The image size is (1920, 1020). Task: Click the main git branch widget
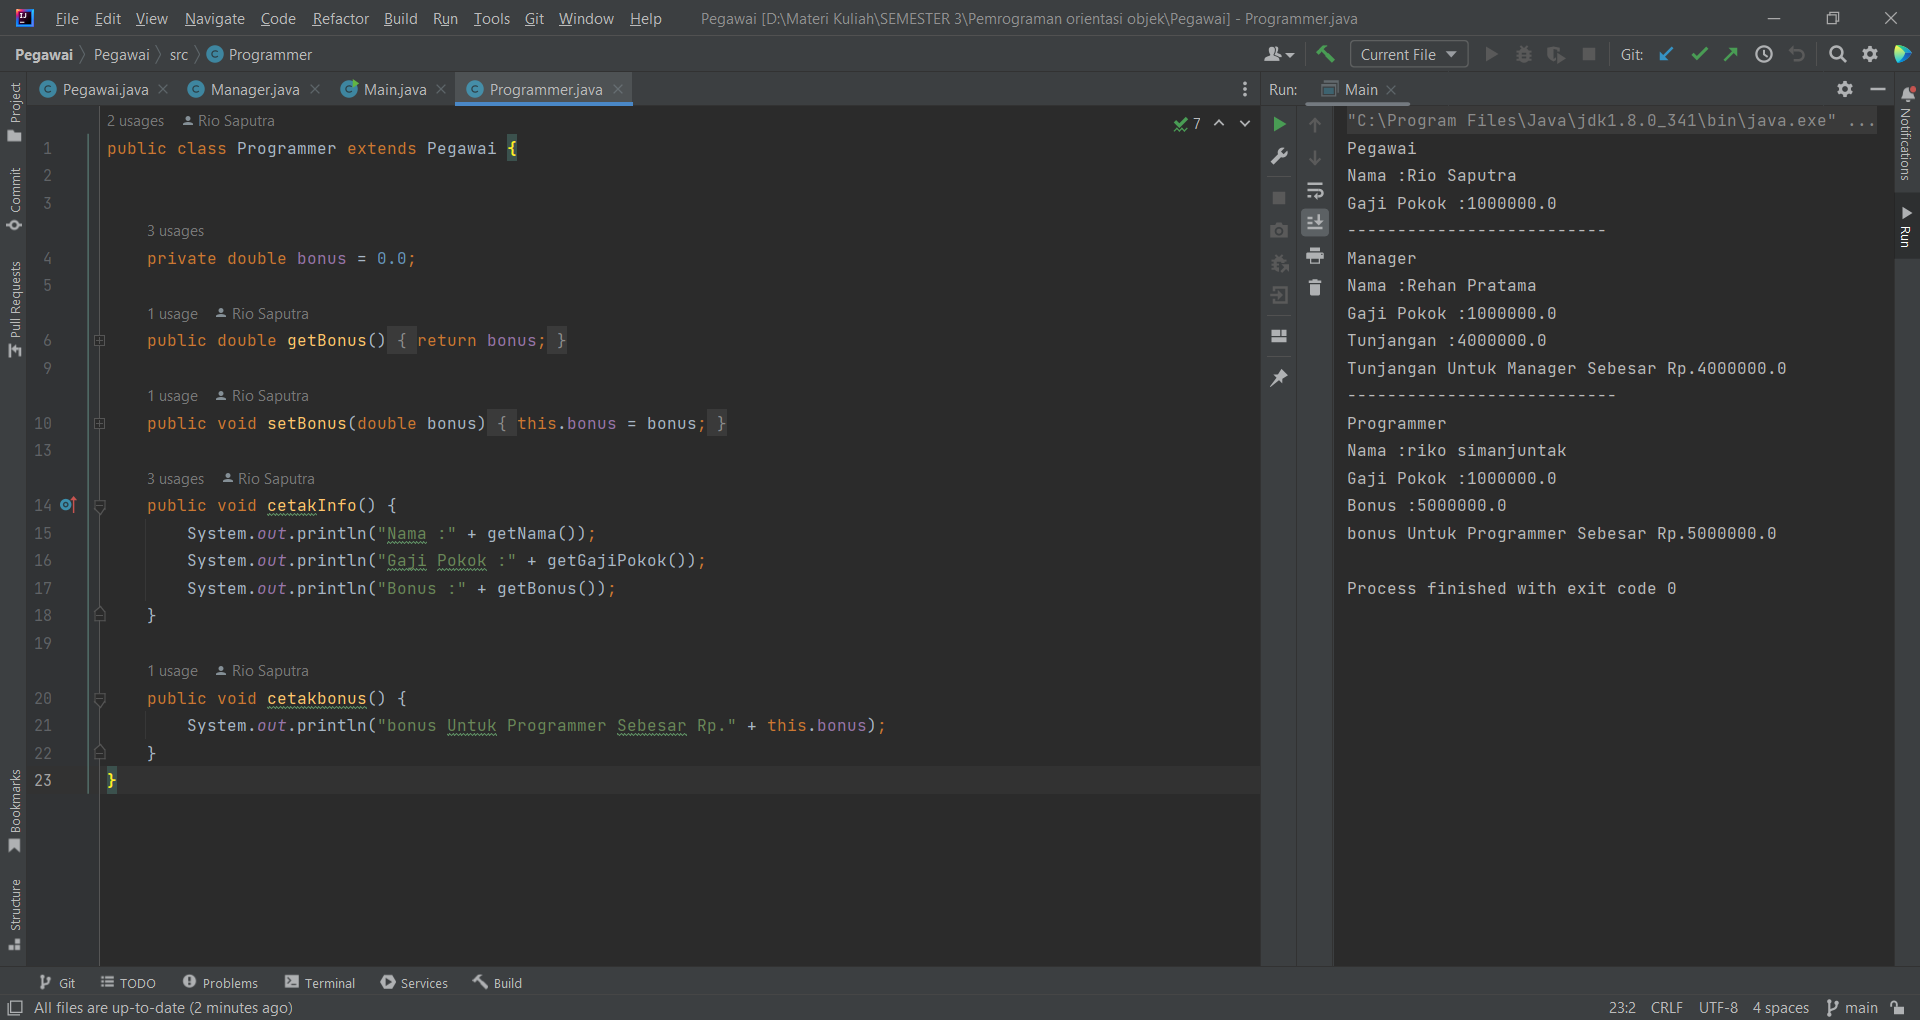[x=1852, y=1007]
